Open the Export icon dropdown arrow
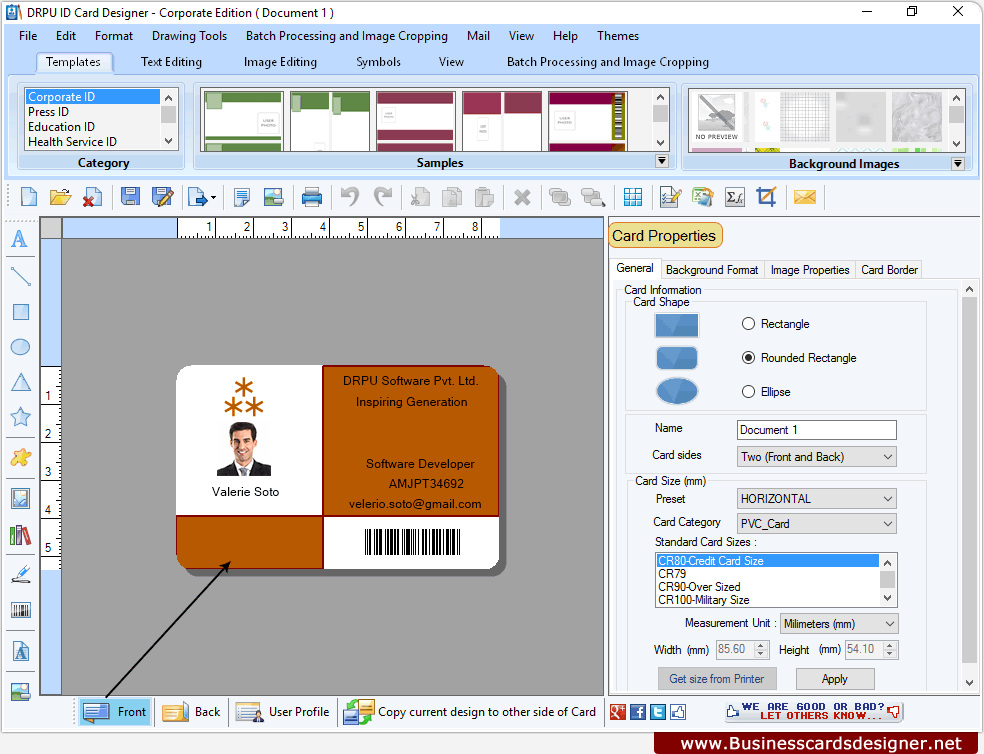This screenshot has width=984, height=754. point(213,198)
